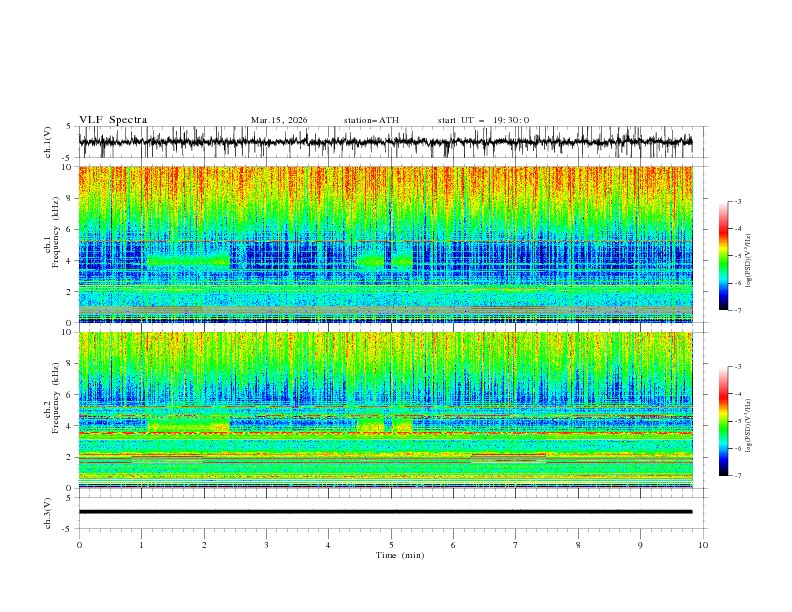Click the '9' tick on the time axis
This screenshot has width=792, height=612.
click(640, 545)
